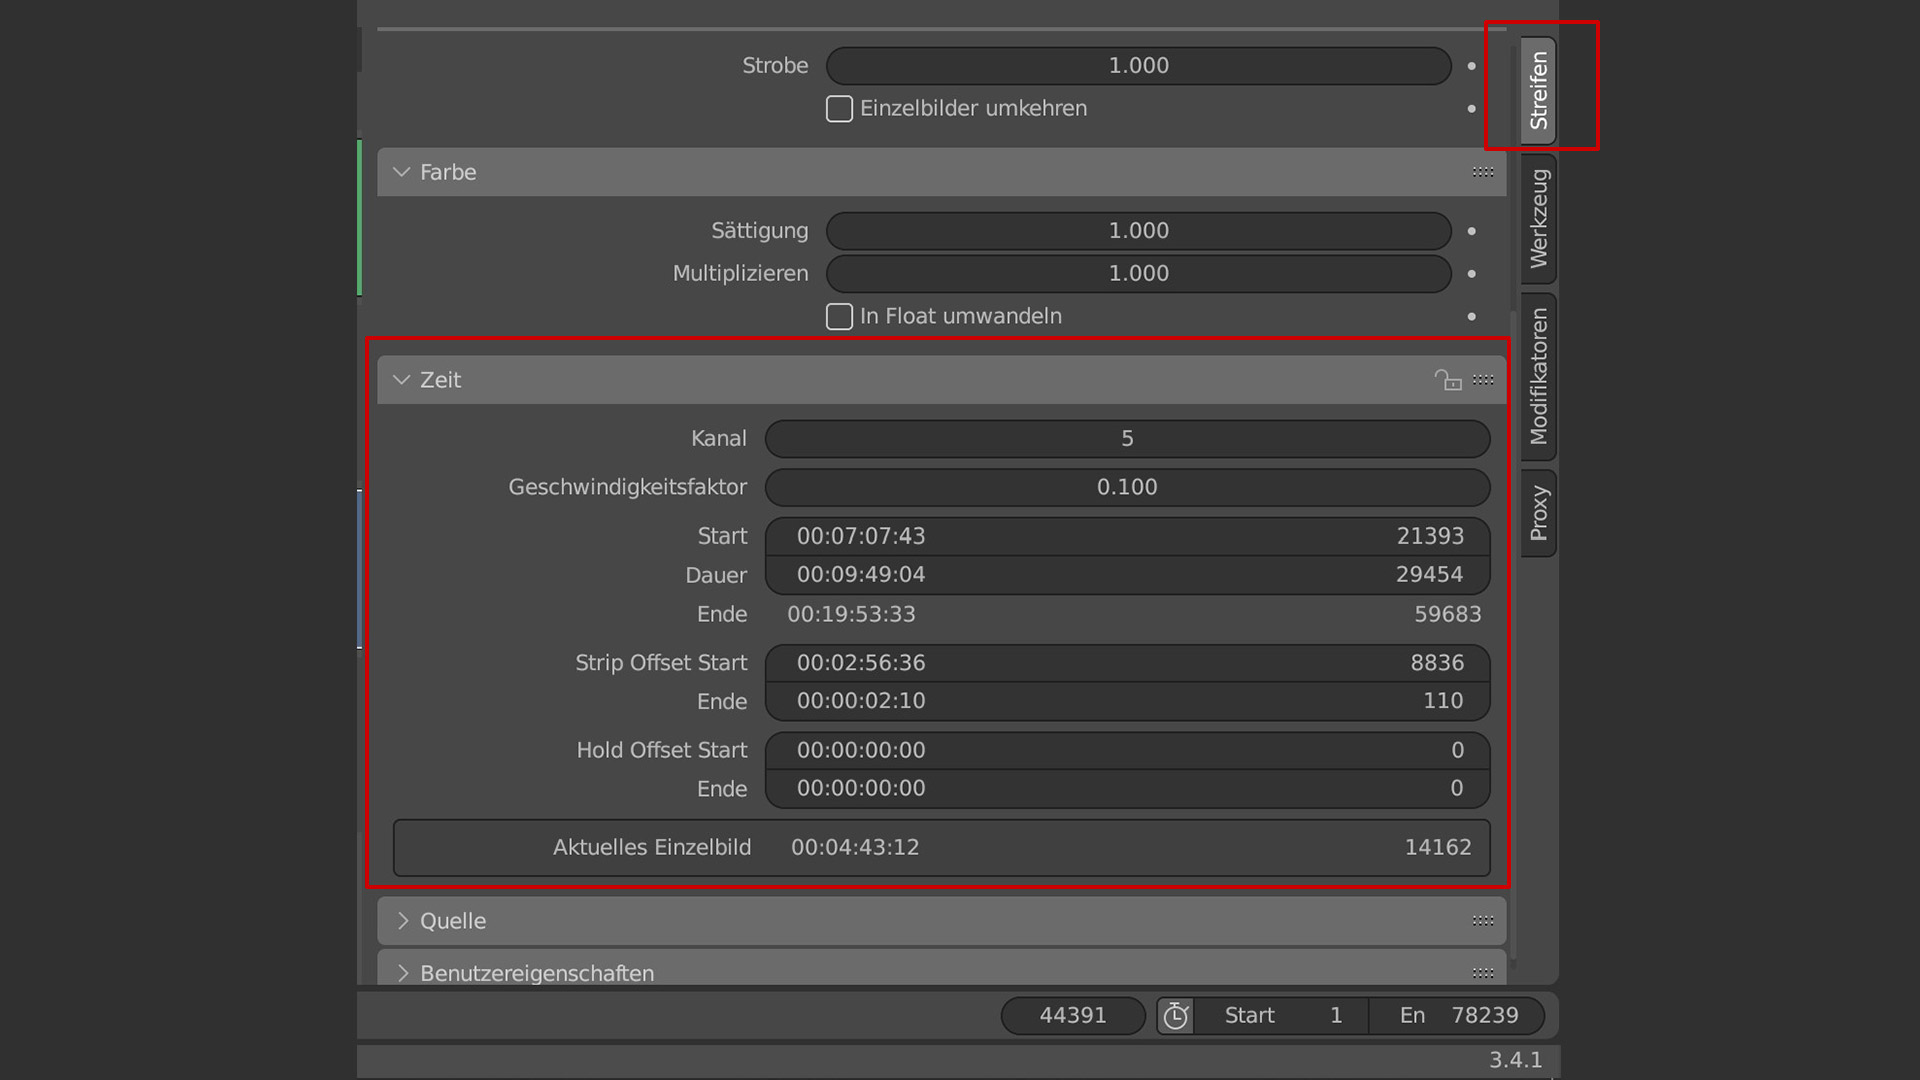The height and width of the screenshot is (1080, 1920).
Task: Click the Kanal number field
Action: [x=1127, y=438]
